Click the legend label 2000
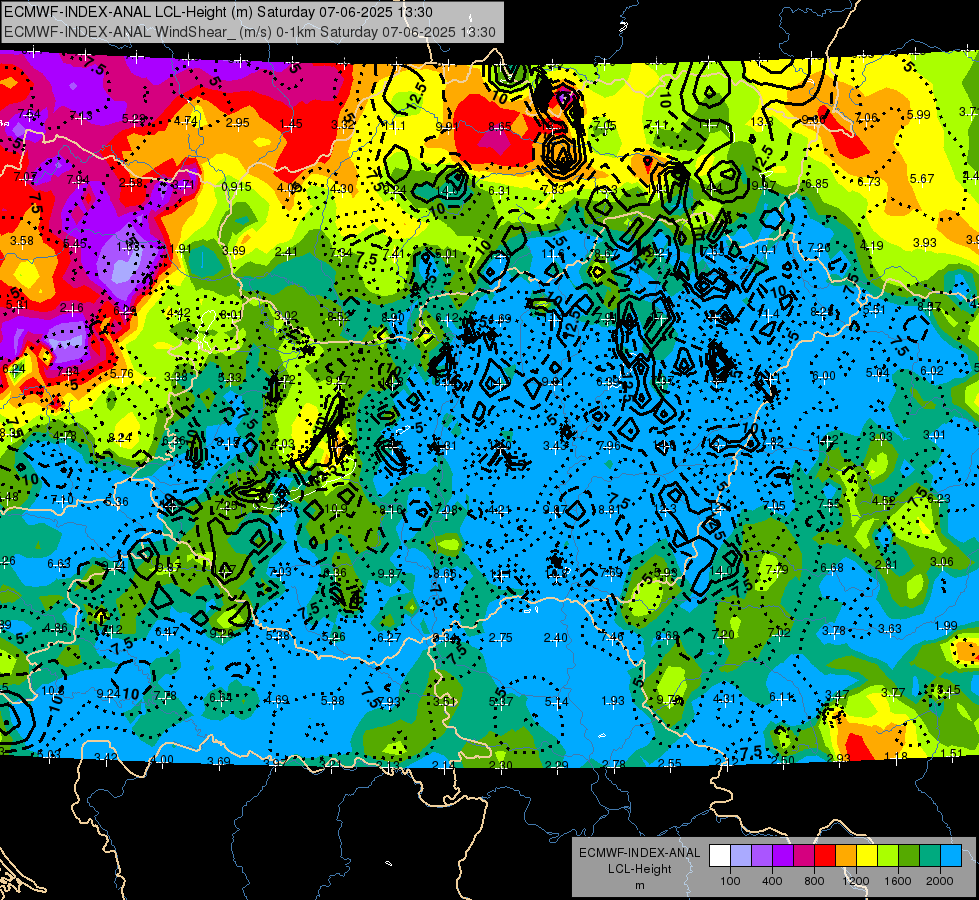Viewport: 979px width, 900px height. pos(940,881)
